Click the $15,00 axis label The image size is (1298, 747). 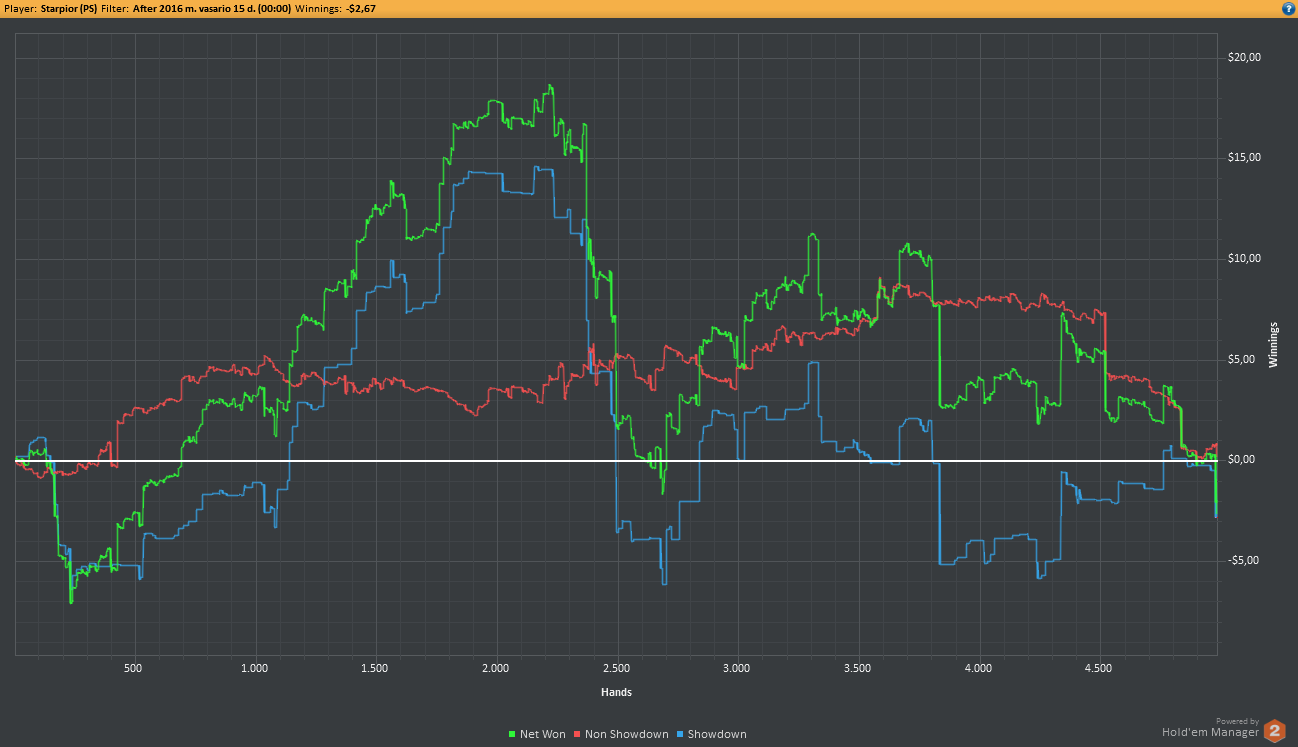[1244, 158]
